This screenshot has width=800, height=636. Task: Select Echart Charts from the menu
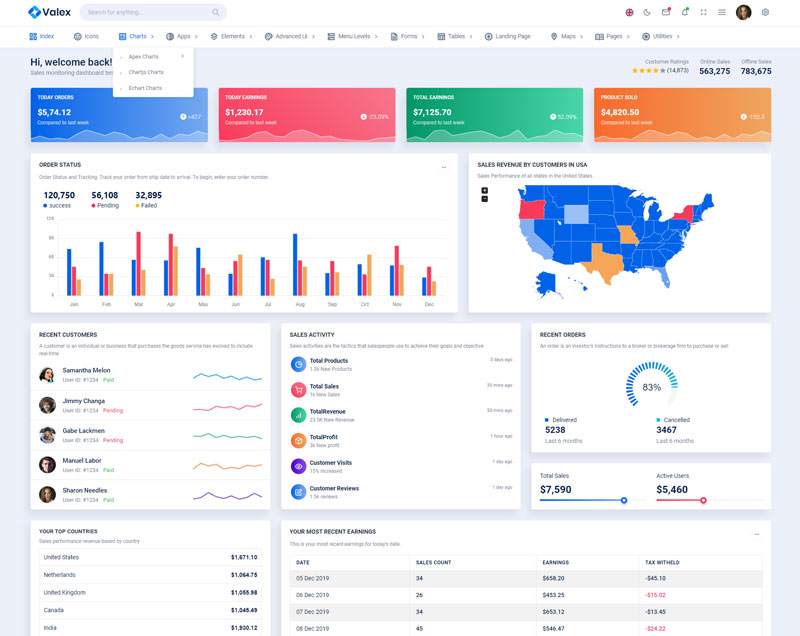click(145, 88)
